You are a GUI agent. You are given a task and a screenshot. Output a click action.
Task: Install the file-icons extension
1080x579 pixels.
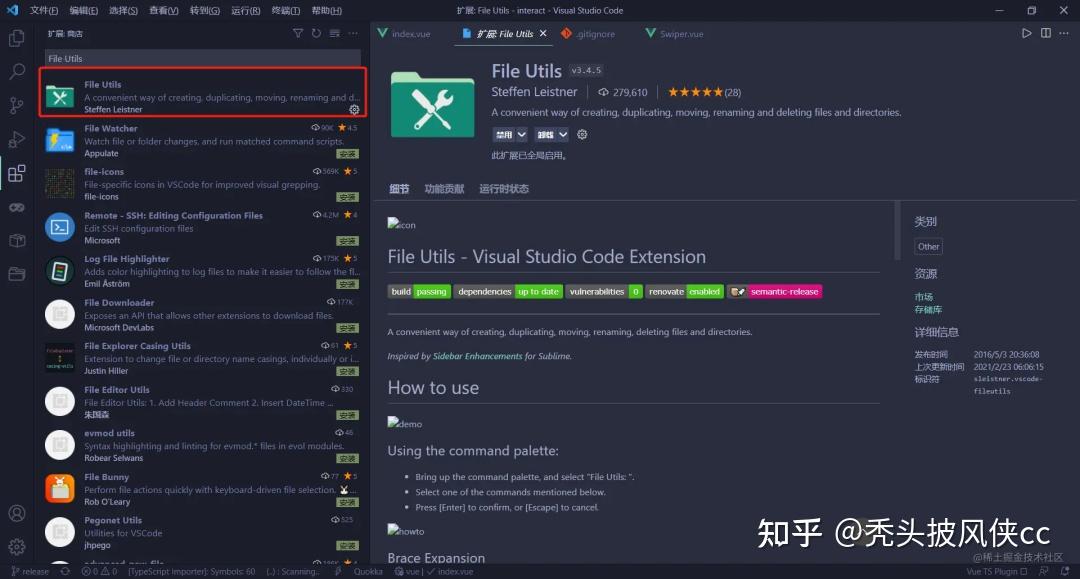tap(348, 198)
